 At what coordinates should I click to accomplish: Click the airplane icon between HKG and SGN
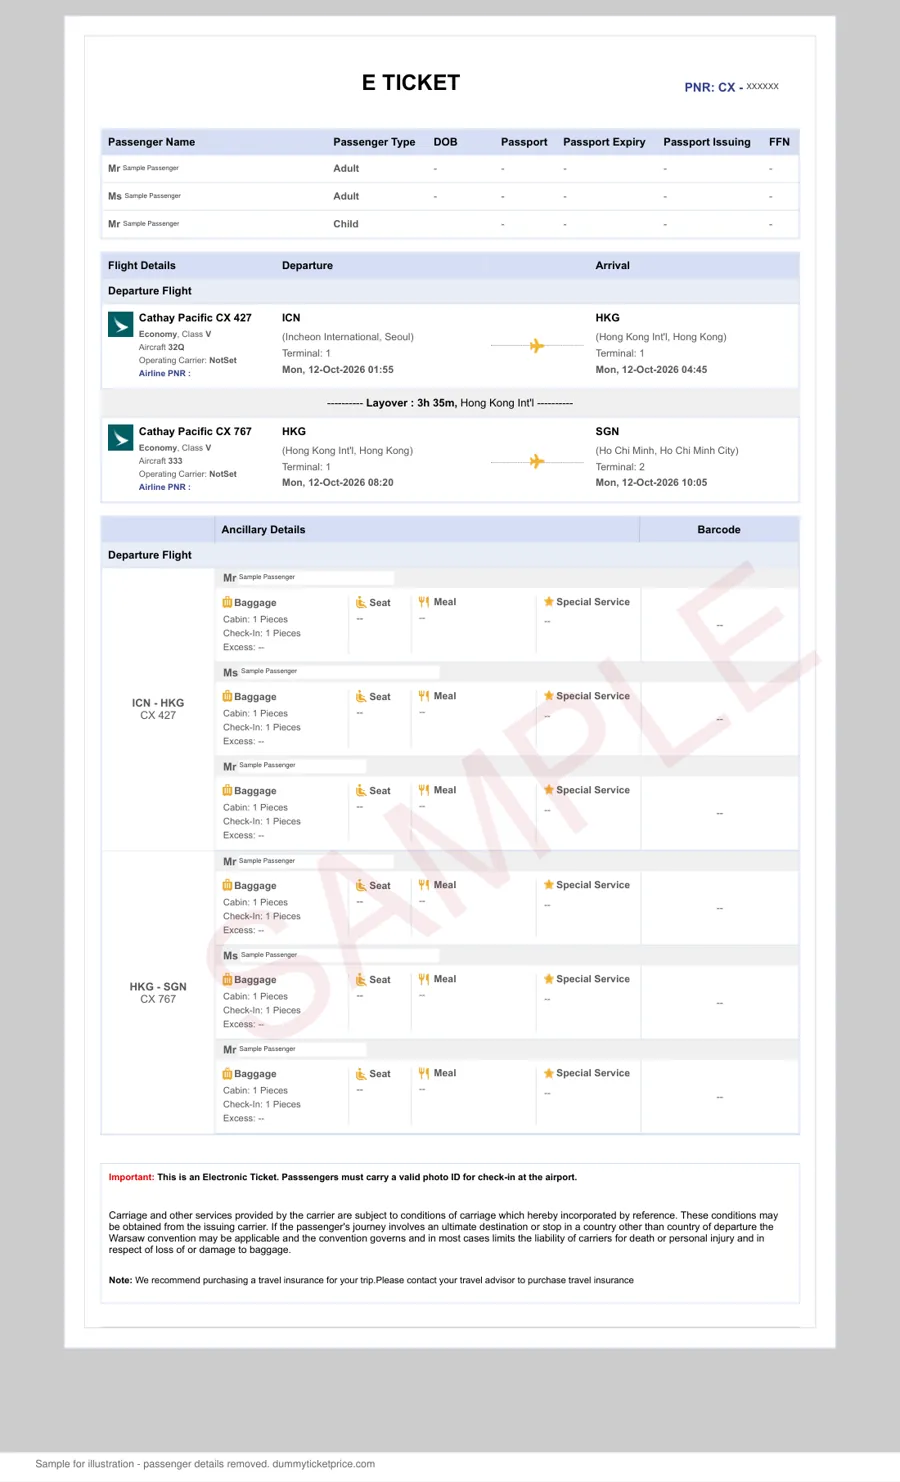click(x=537, y=461)
